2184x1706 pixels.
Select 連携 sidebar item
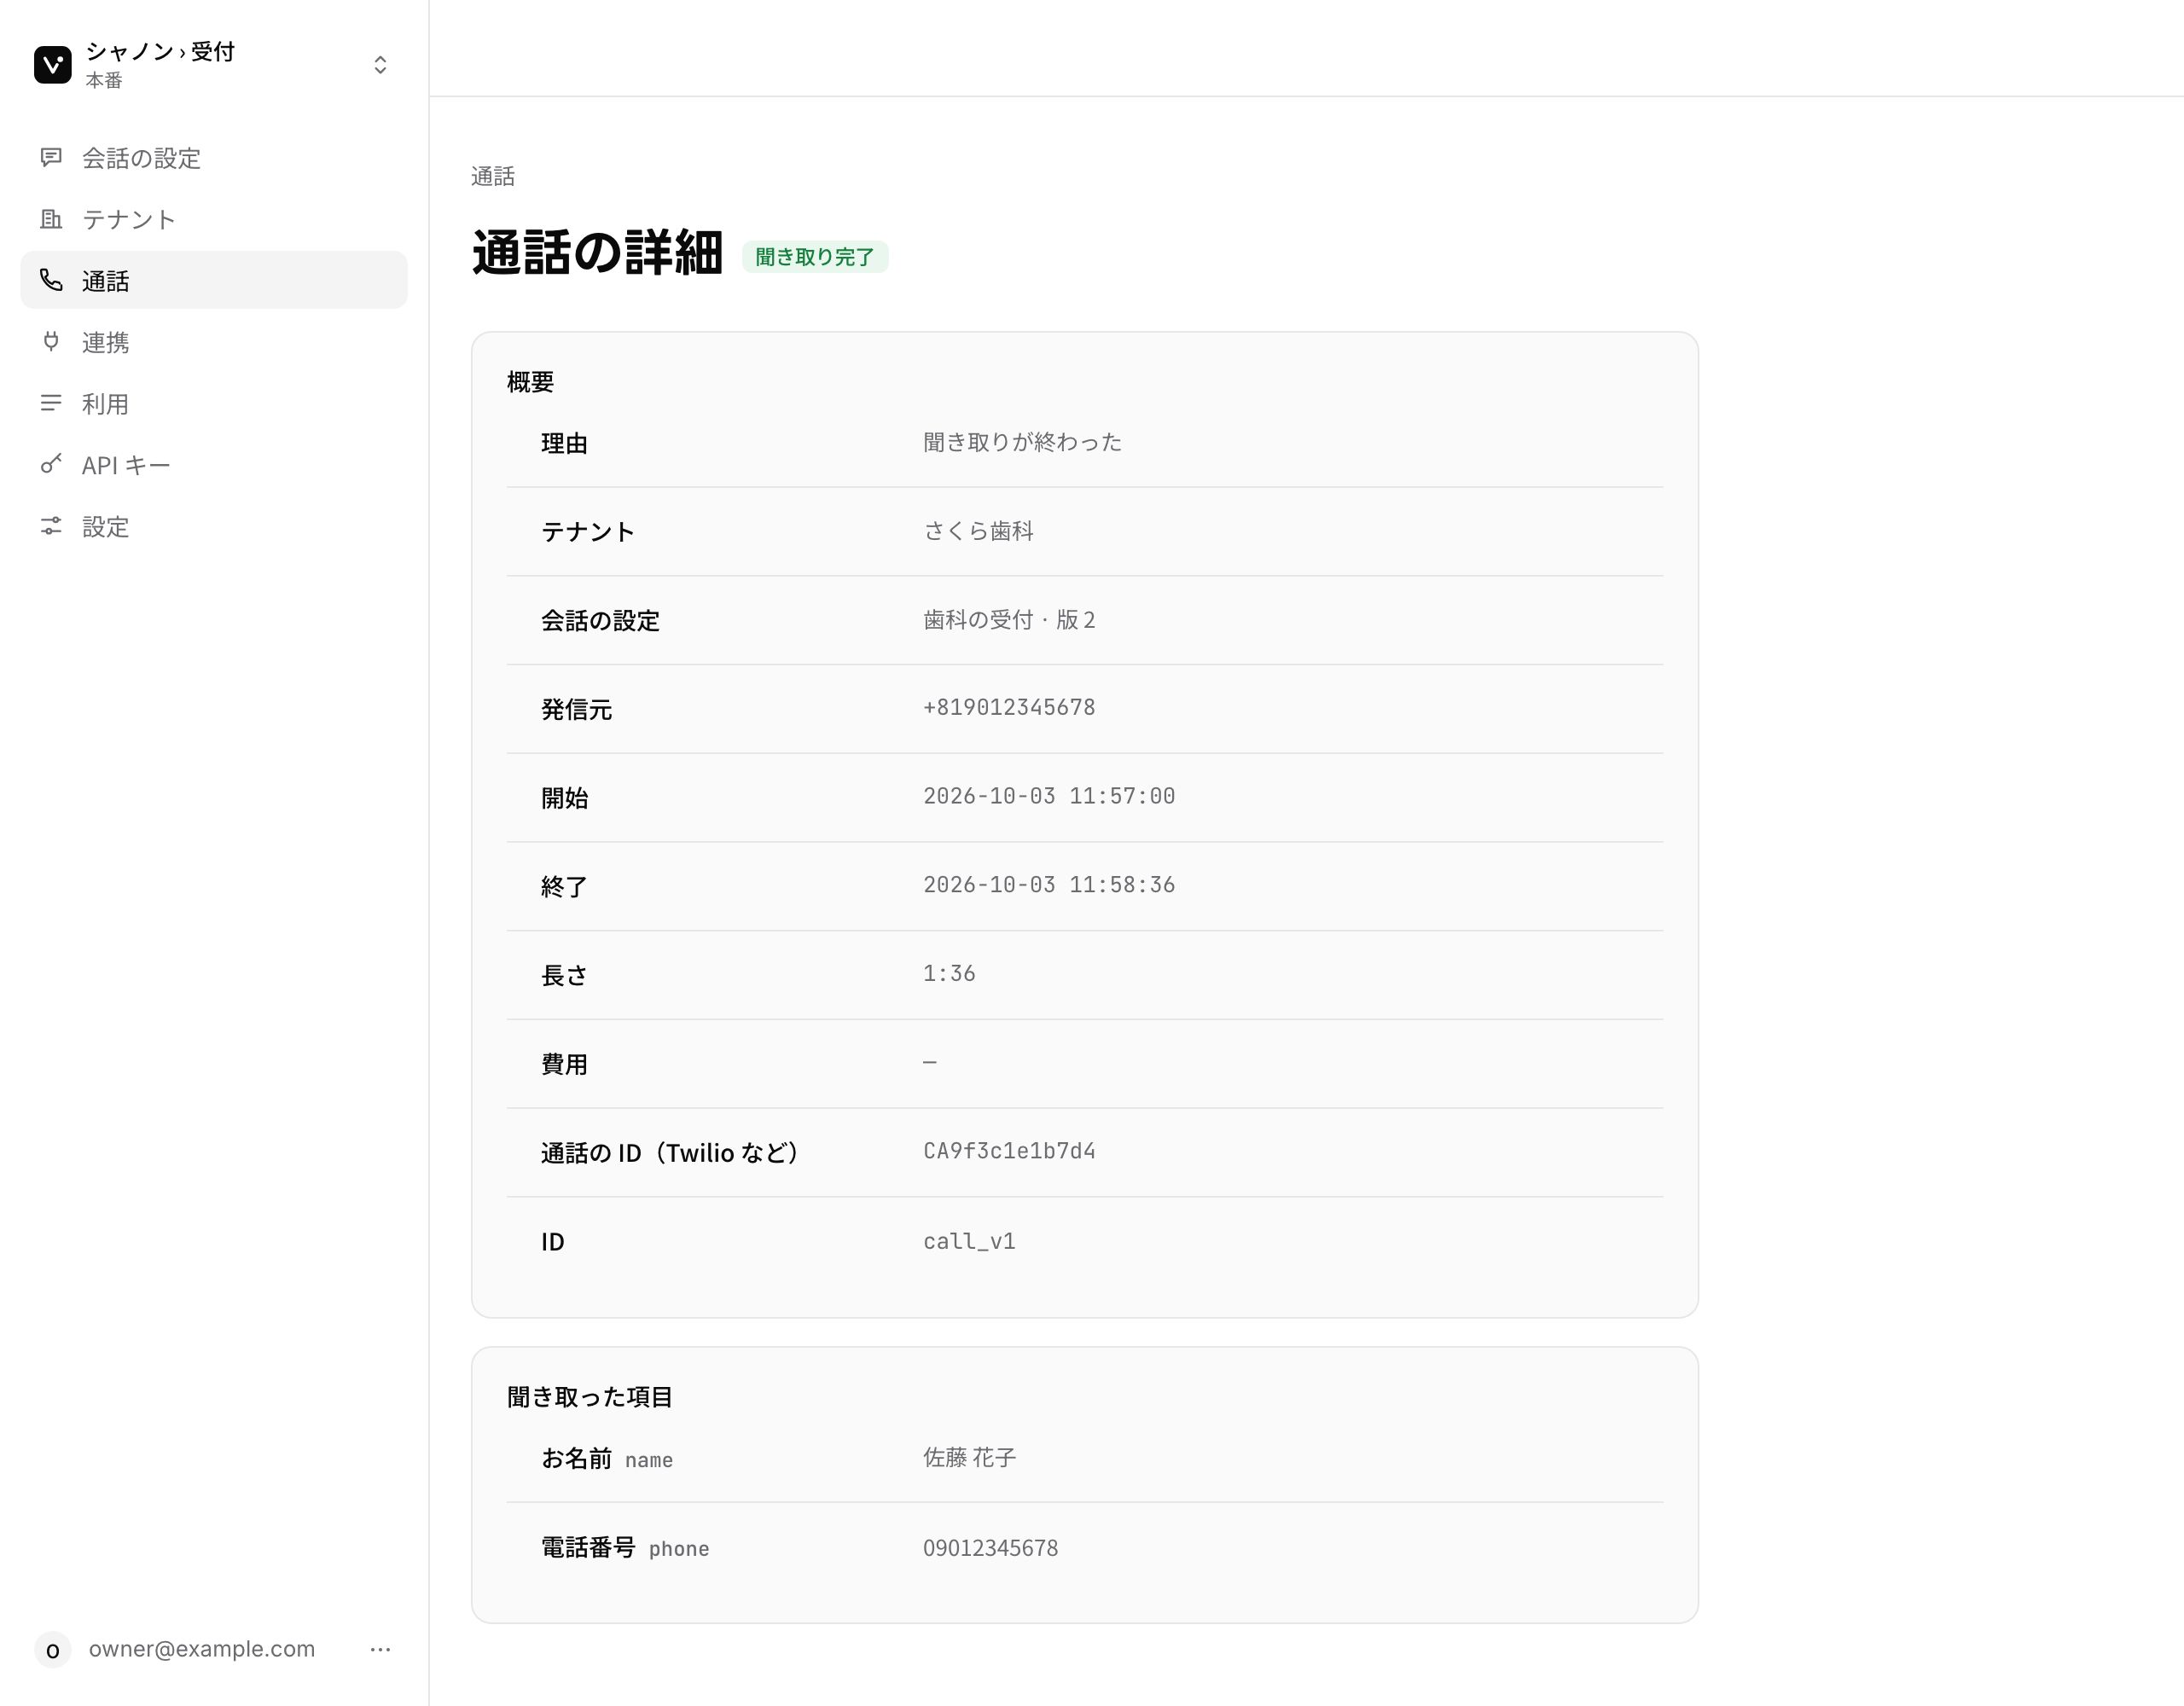click(214, 342)
